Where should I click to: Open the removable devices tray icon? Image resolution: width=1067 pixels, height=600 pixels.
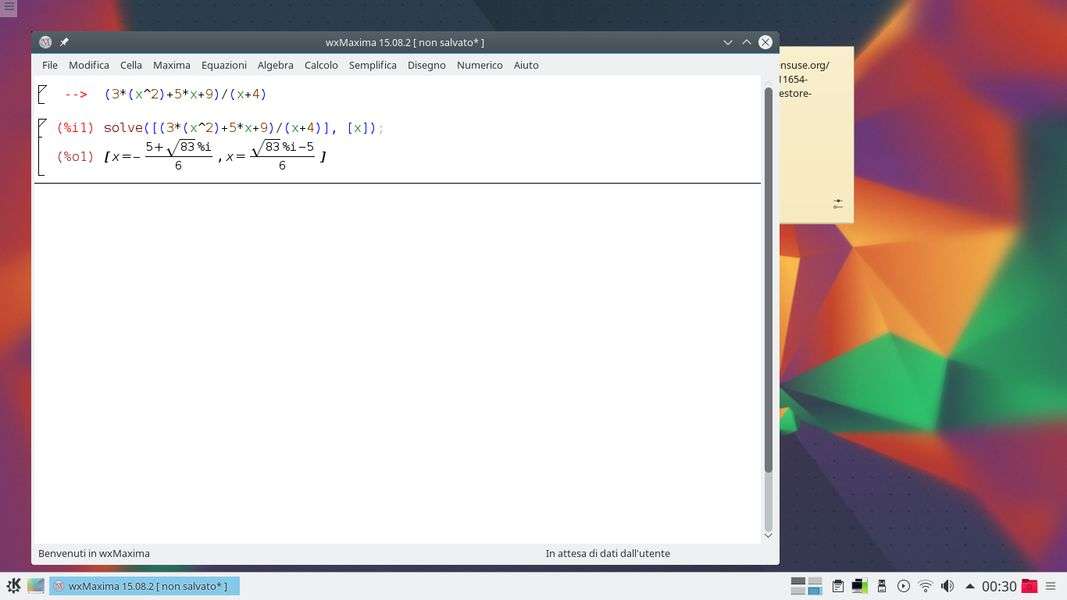pos(882,586)
